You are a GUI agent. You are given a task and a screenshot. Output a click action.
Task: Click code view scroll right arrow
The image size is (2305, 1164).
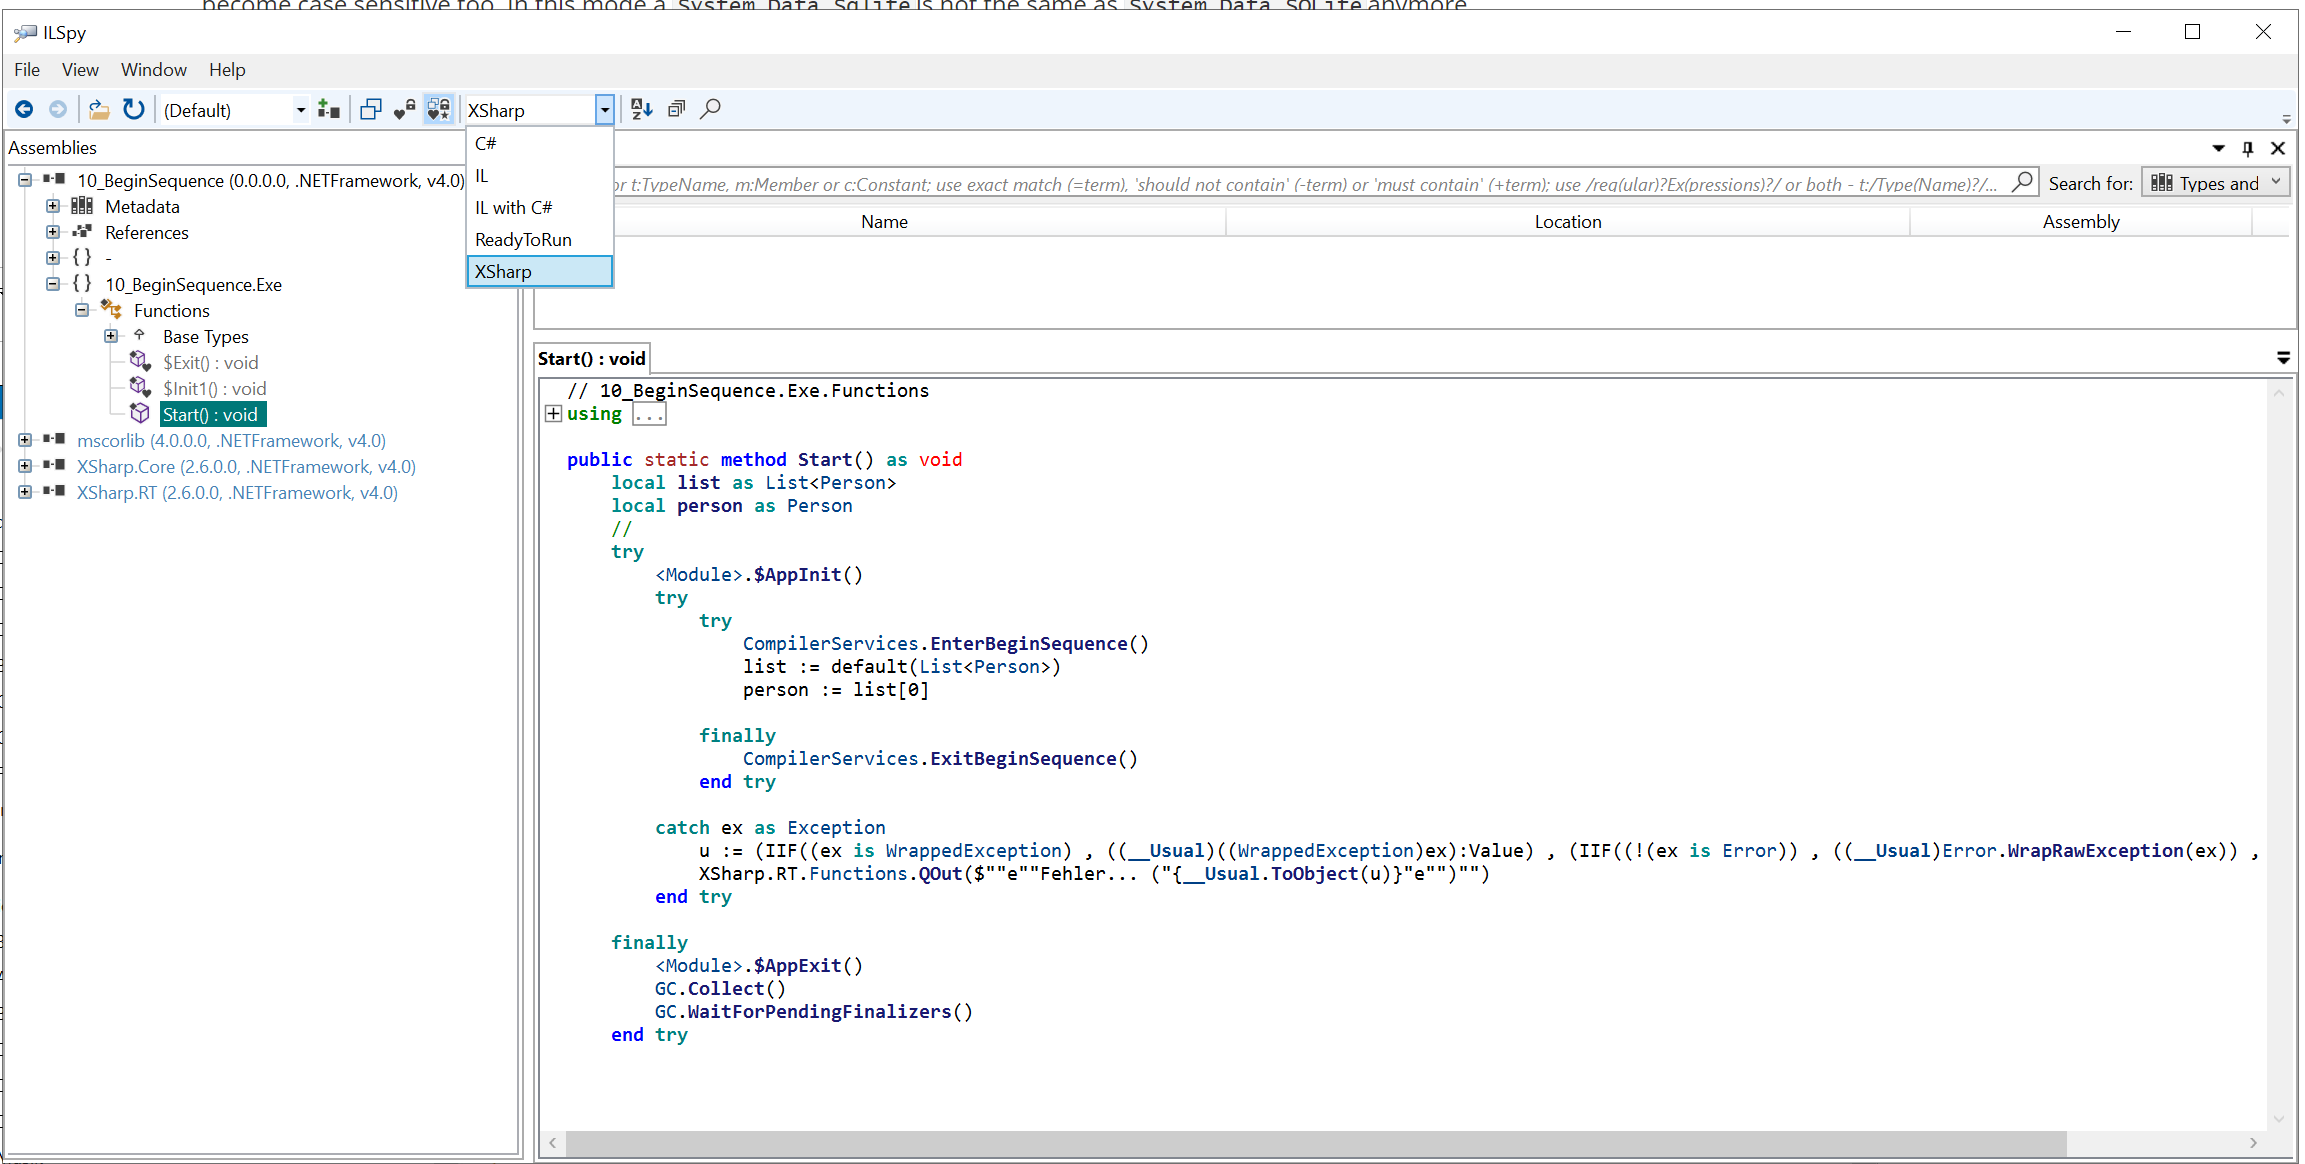tap(2254, 1142)
